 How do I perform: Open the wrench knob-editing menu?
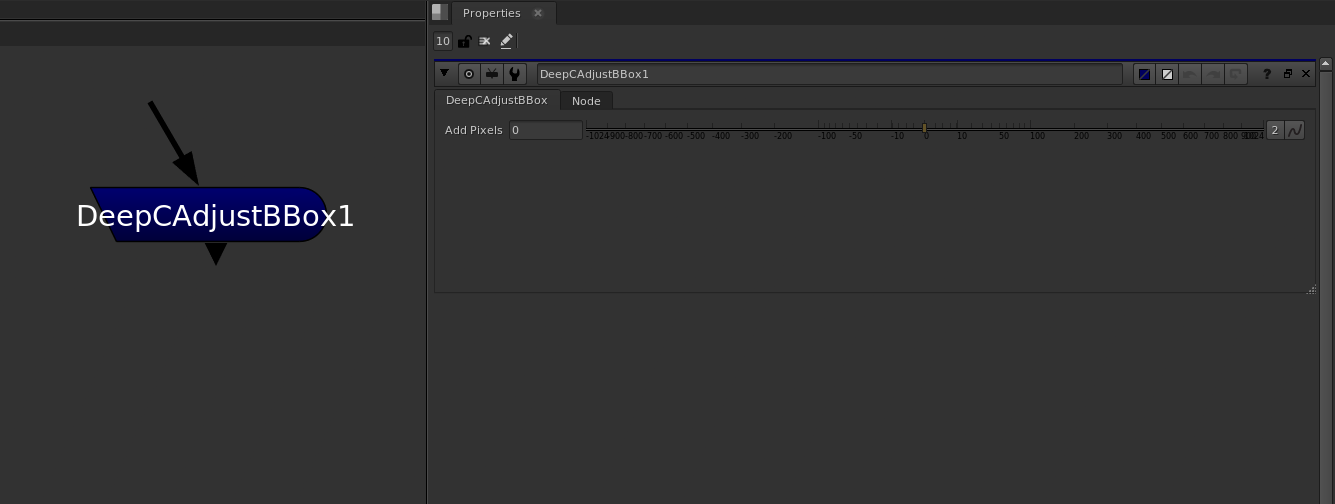click(514, 74)
